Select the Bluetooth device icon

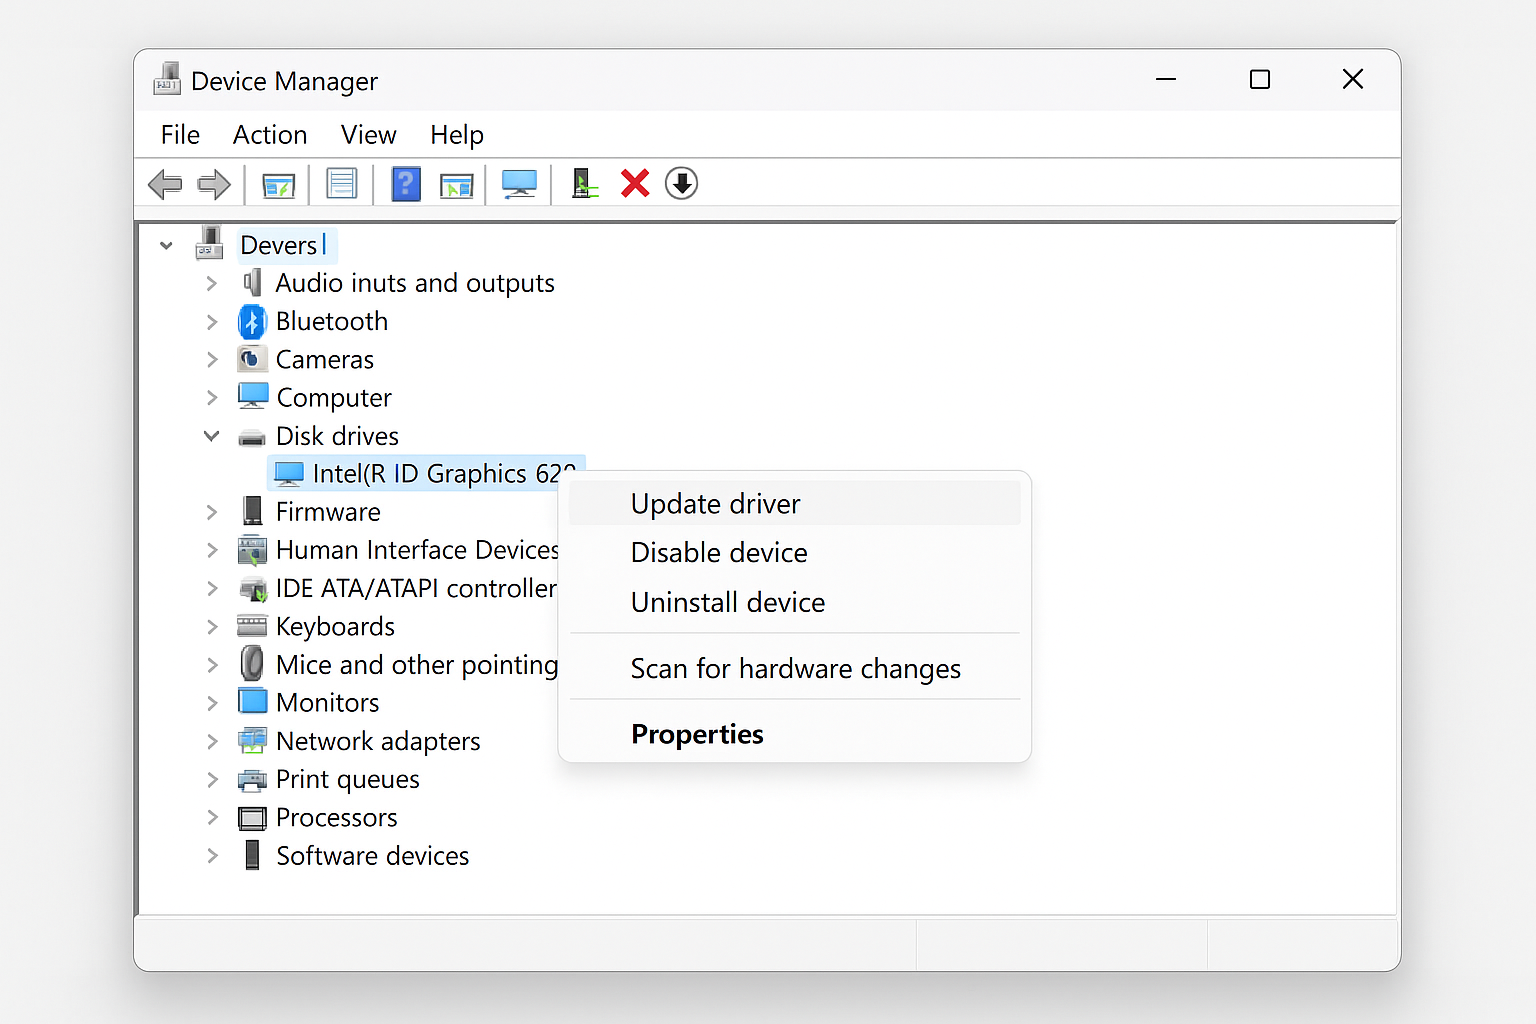[252, 320]
